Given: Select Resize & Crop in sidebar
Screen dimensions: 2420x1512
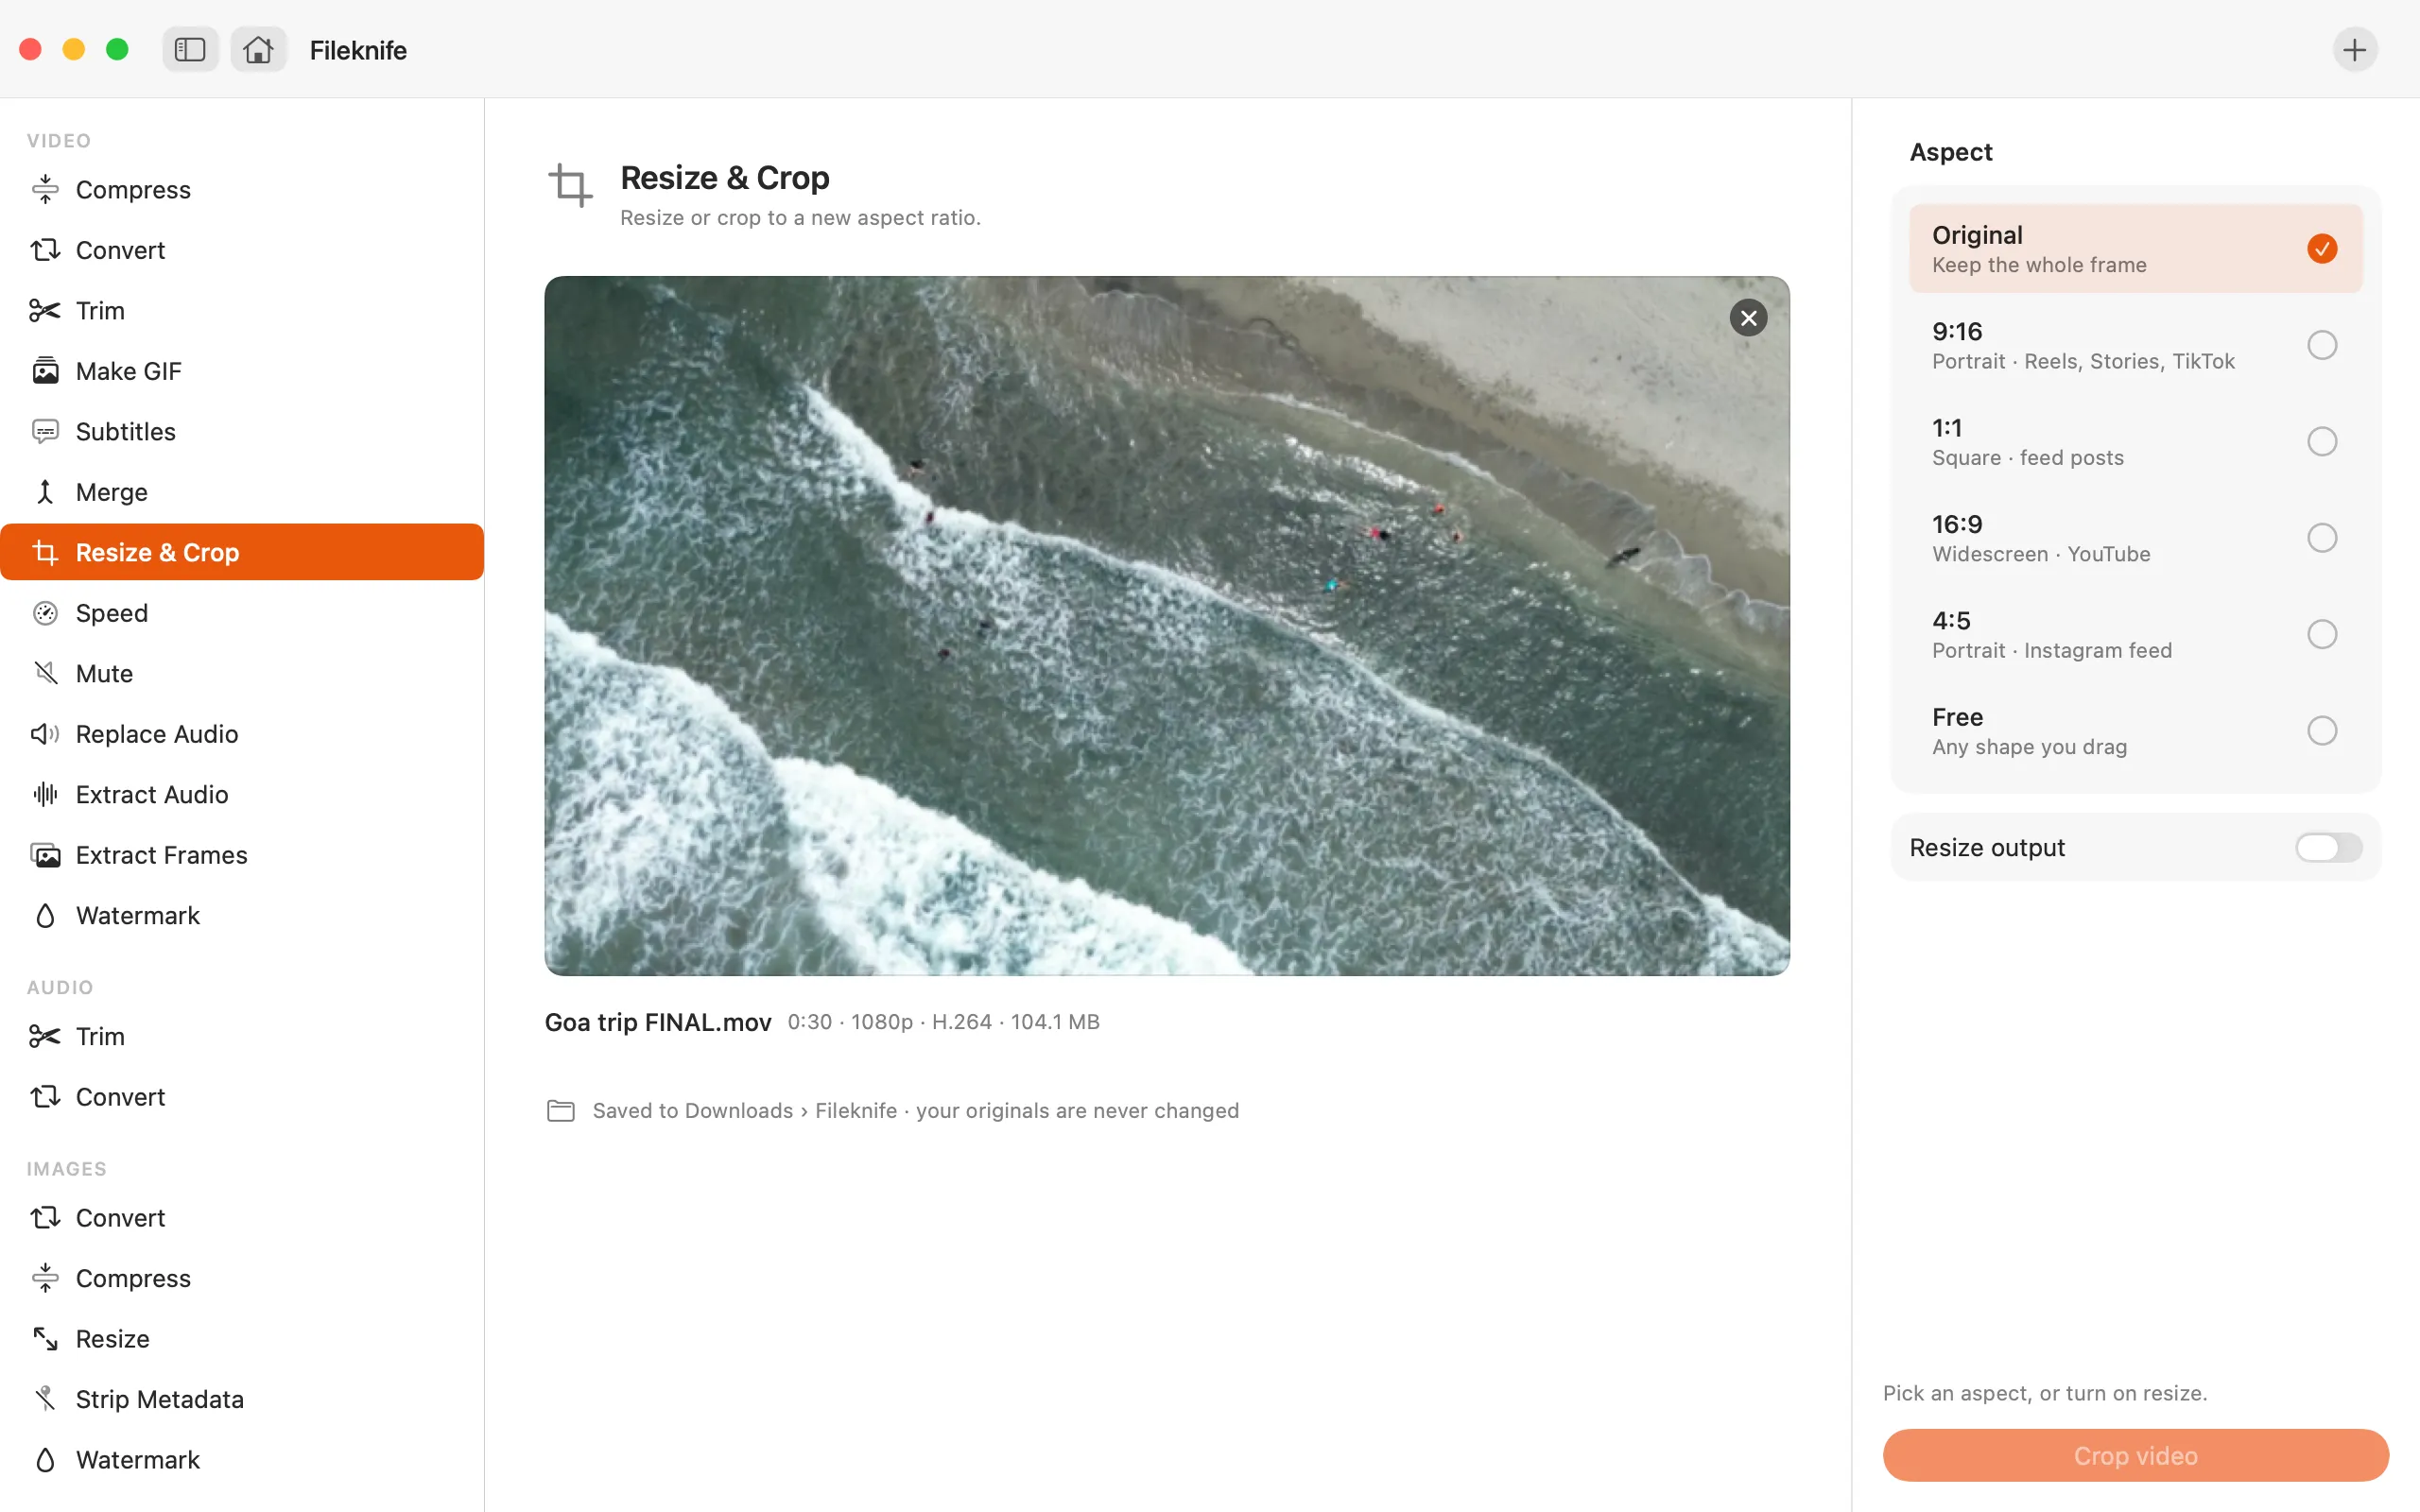Looking at the screenshot, I should coord(242,552).
